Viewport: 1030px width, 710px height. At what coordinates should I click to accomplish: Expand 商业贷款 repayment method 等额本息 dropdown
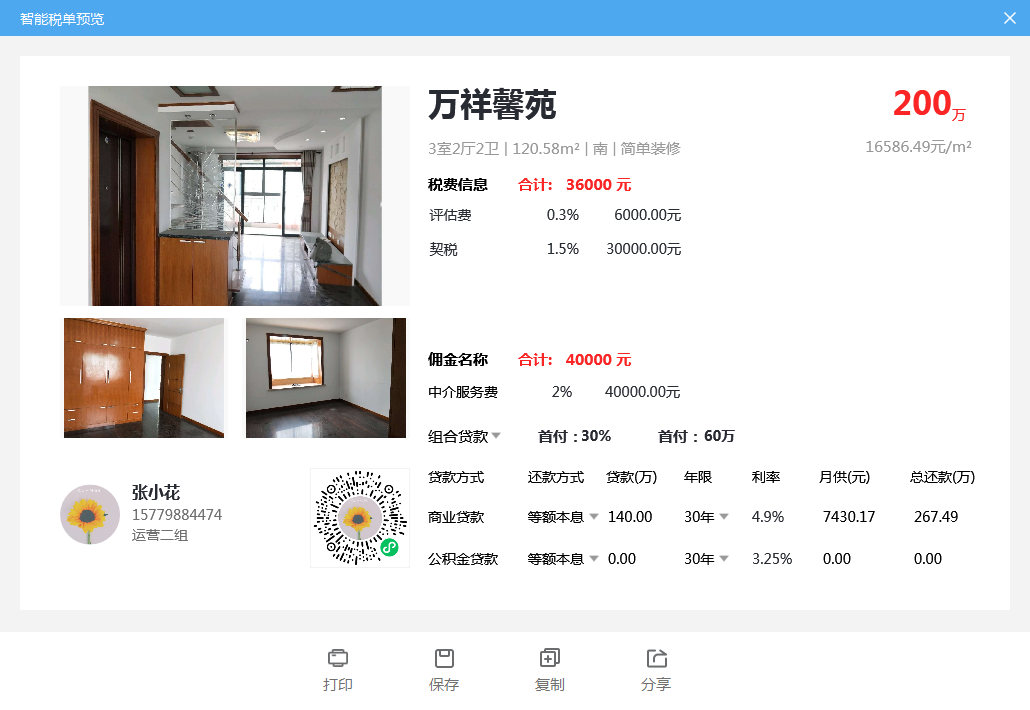(563, 517)
